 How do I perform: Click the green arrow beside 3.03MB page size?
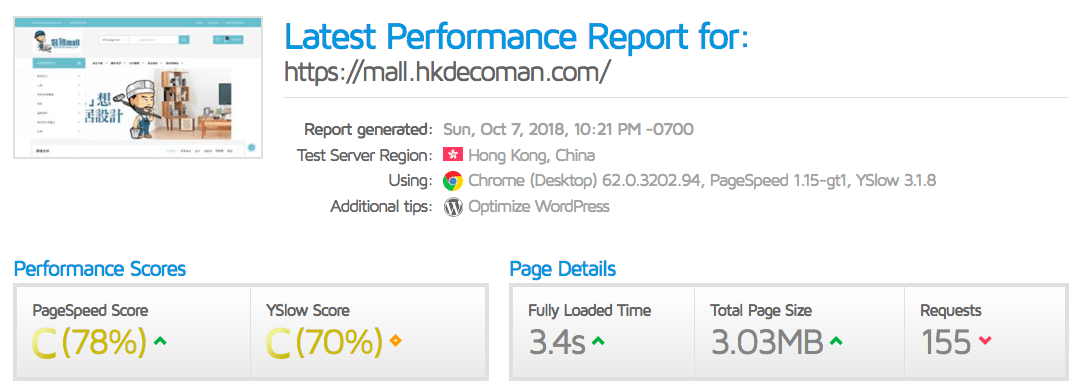click(x=836, y=341)
